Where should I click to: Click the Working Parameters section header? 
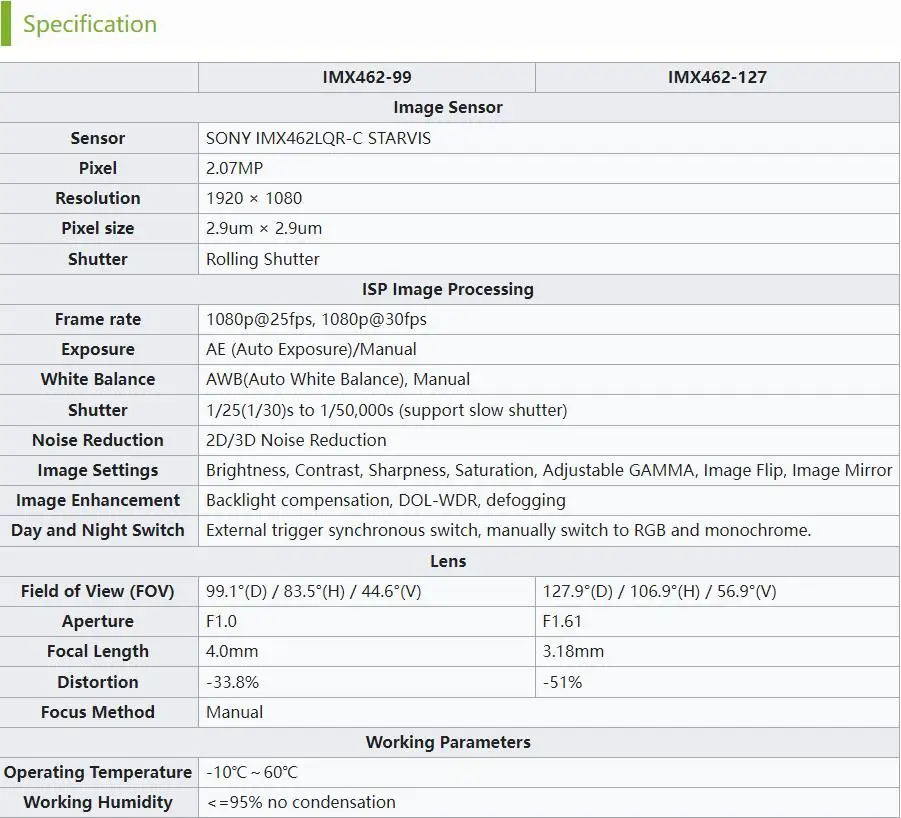click(x=448, y=742)
